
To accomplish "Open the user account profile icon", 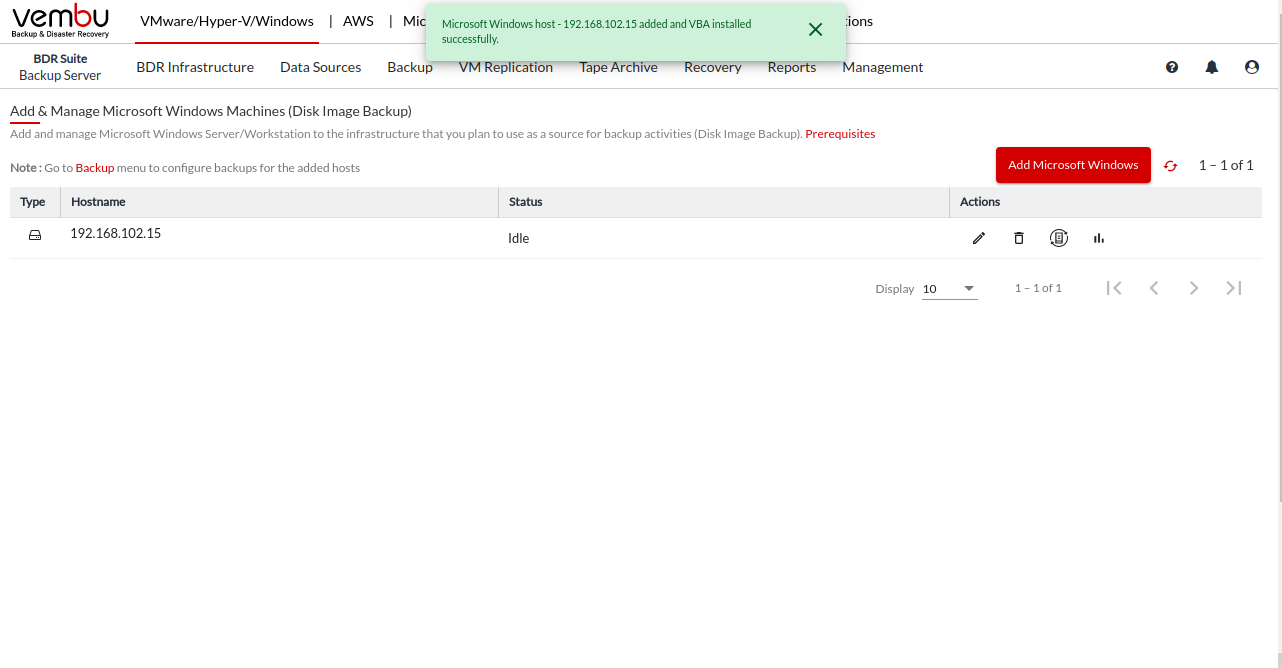I will pyautogui.click(x=1252, y=67).
